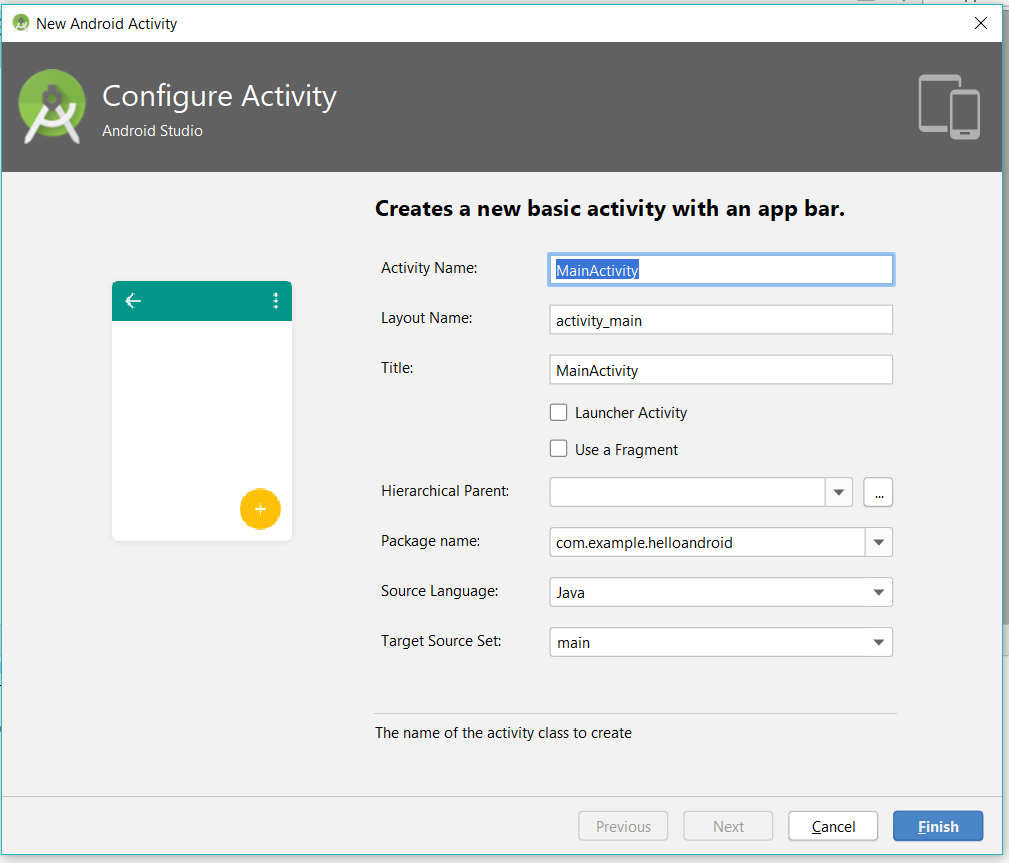Click the Title input field
Viewport: 1009px width, 863px height.
(721, 370)
